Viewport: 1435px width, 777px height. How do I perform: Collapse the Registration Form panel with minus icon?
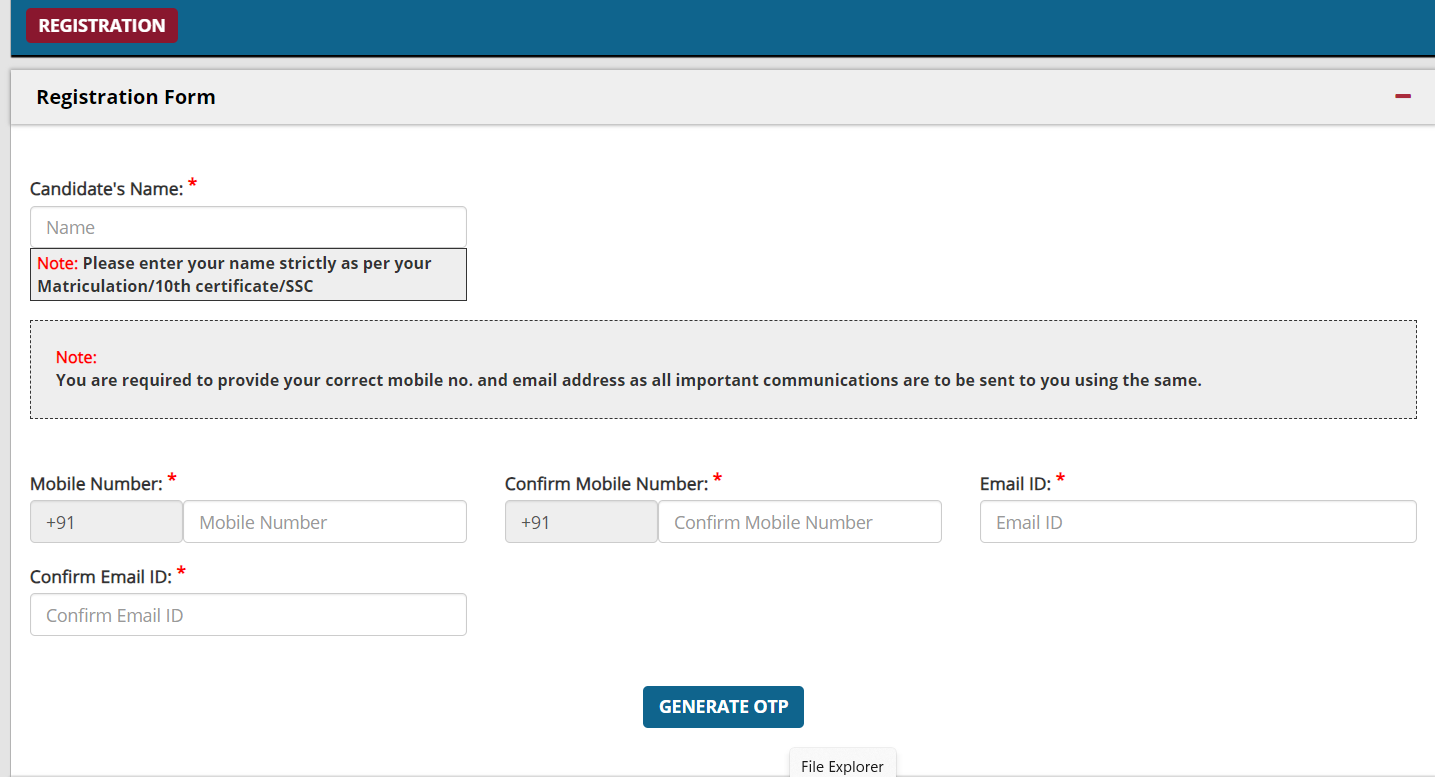[x=1403, y=97]
